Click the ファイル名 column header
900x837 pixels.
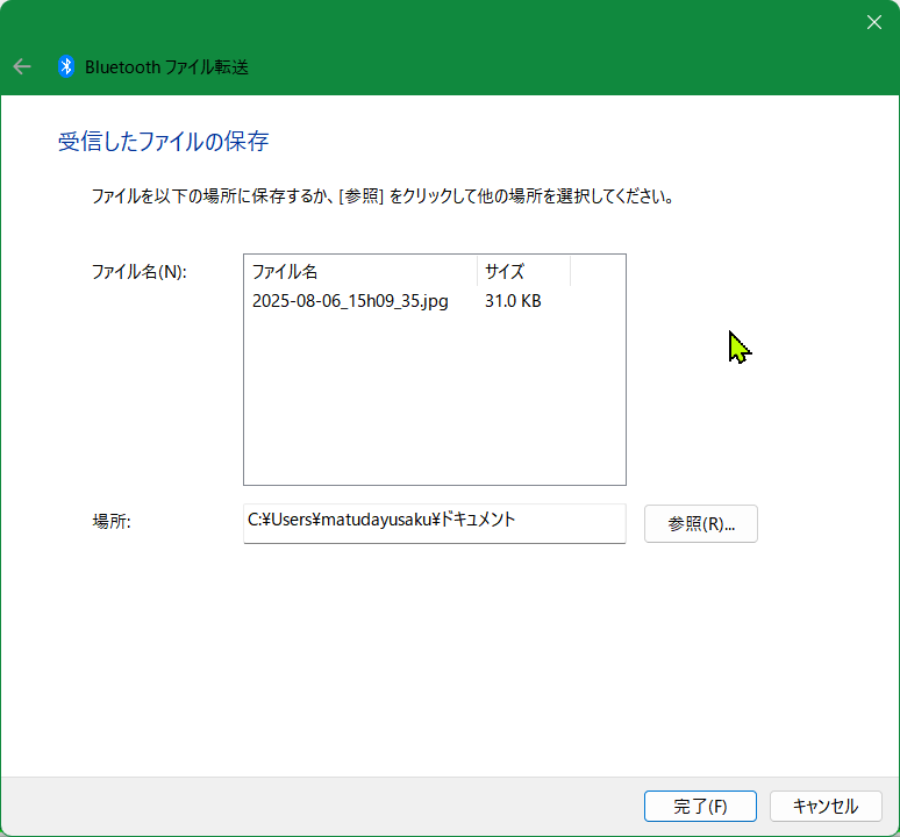(x=360, y=271)
